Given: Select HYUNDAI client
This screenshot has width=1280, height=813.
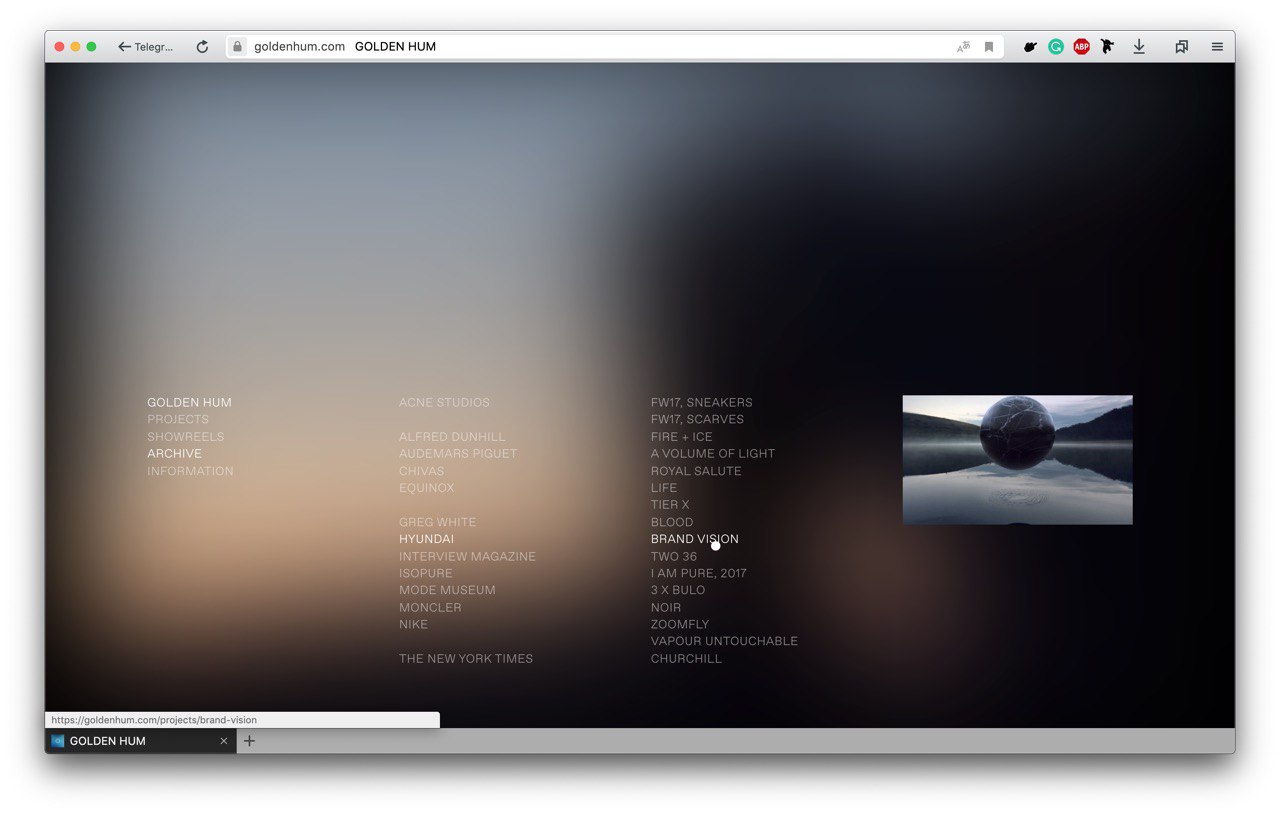Looking at the screenshot, I should tap(426, 539).
